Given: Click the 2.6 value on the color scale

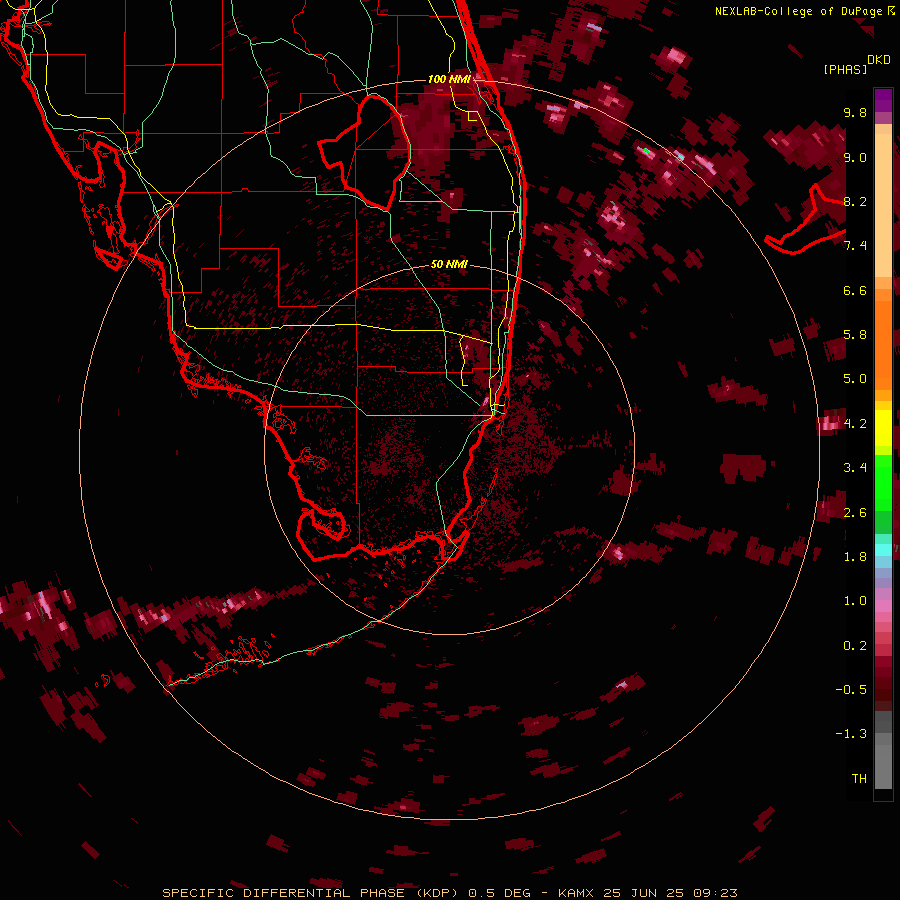Looking at the screenshot, I should coord(855,513).
